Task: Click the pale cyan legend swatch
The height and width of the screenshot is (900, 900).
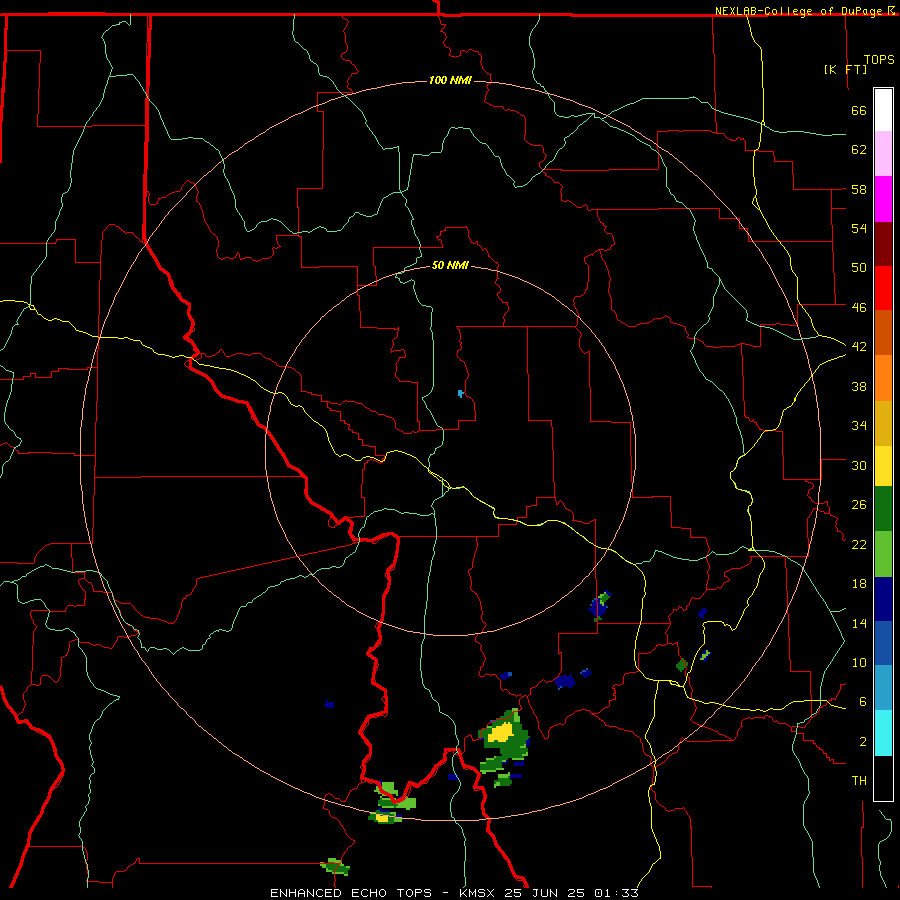Action: [x=883, y=733]
